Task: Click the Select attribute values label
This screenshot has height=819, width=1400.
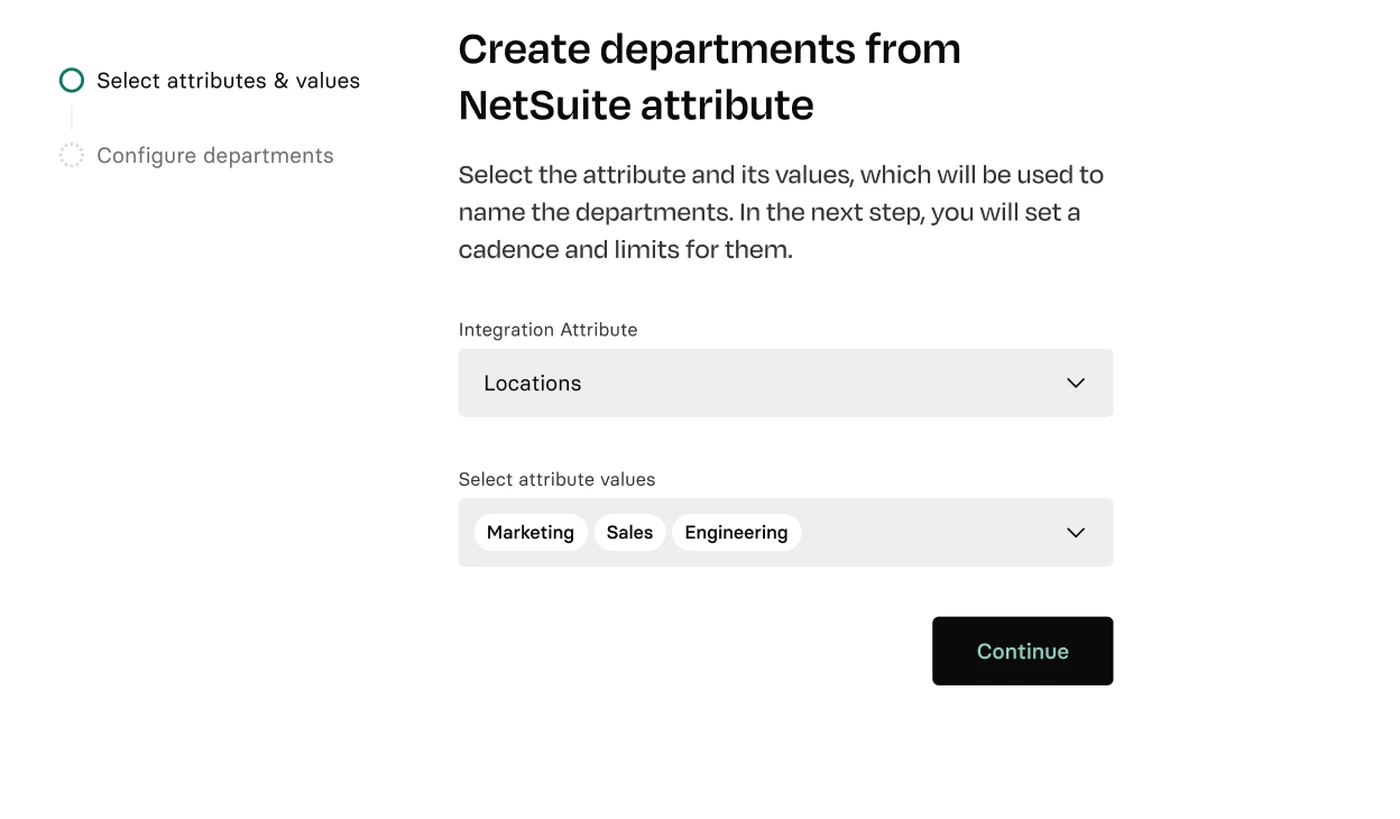Action: (x=557, y=479)
